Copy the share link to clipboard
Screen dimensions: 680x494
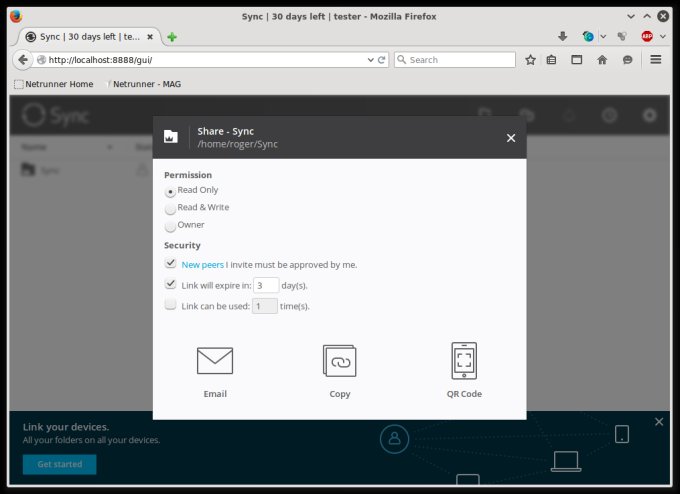tap(340, 361)
